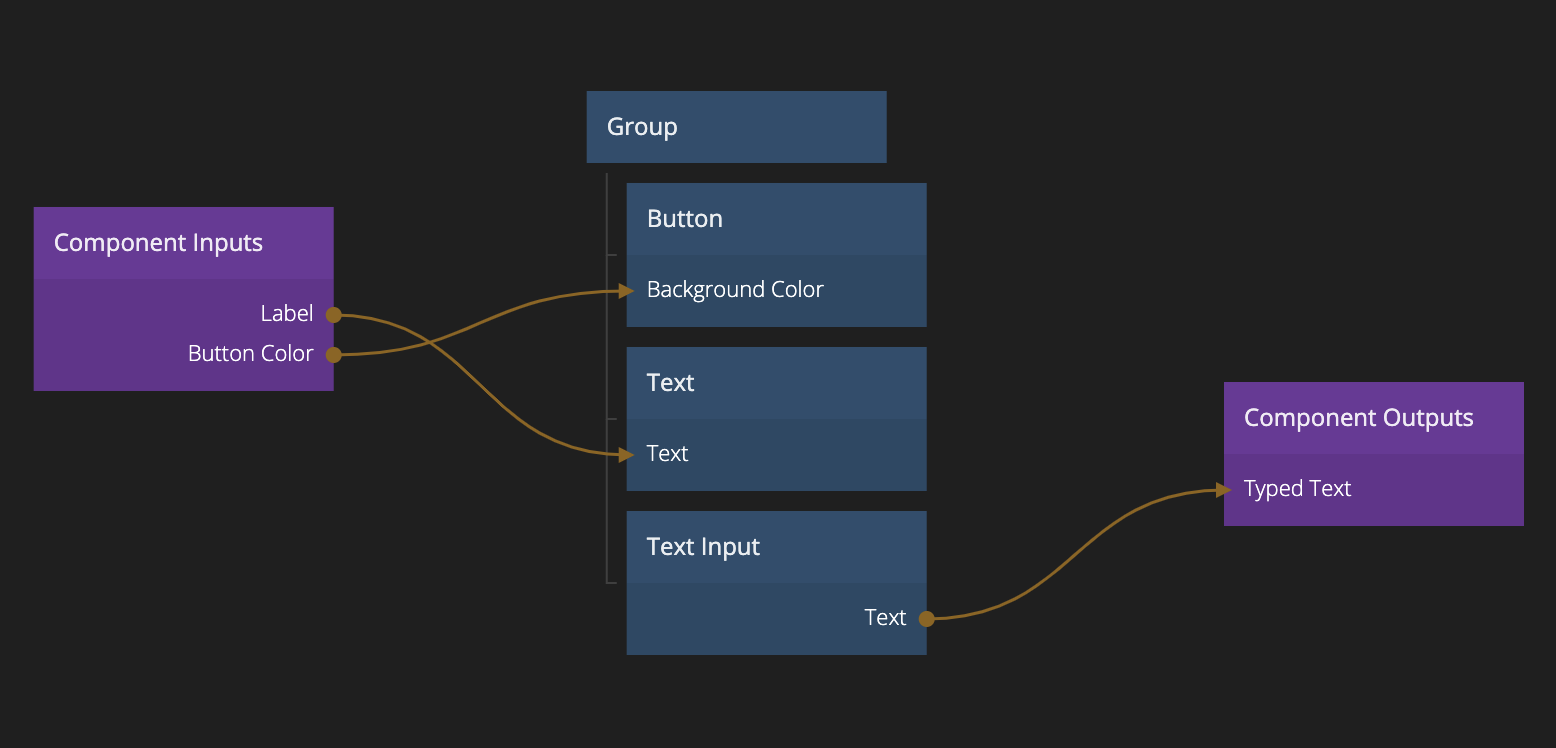The height and width of the screenshot is (748, 1556).
Task: Select the Component Inputs node header
Action: pos(183,243)
